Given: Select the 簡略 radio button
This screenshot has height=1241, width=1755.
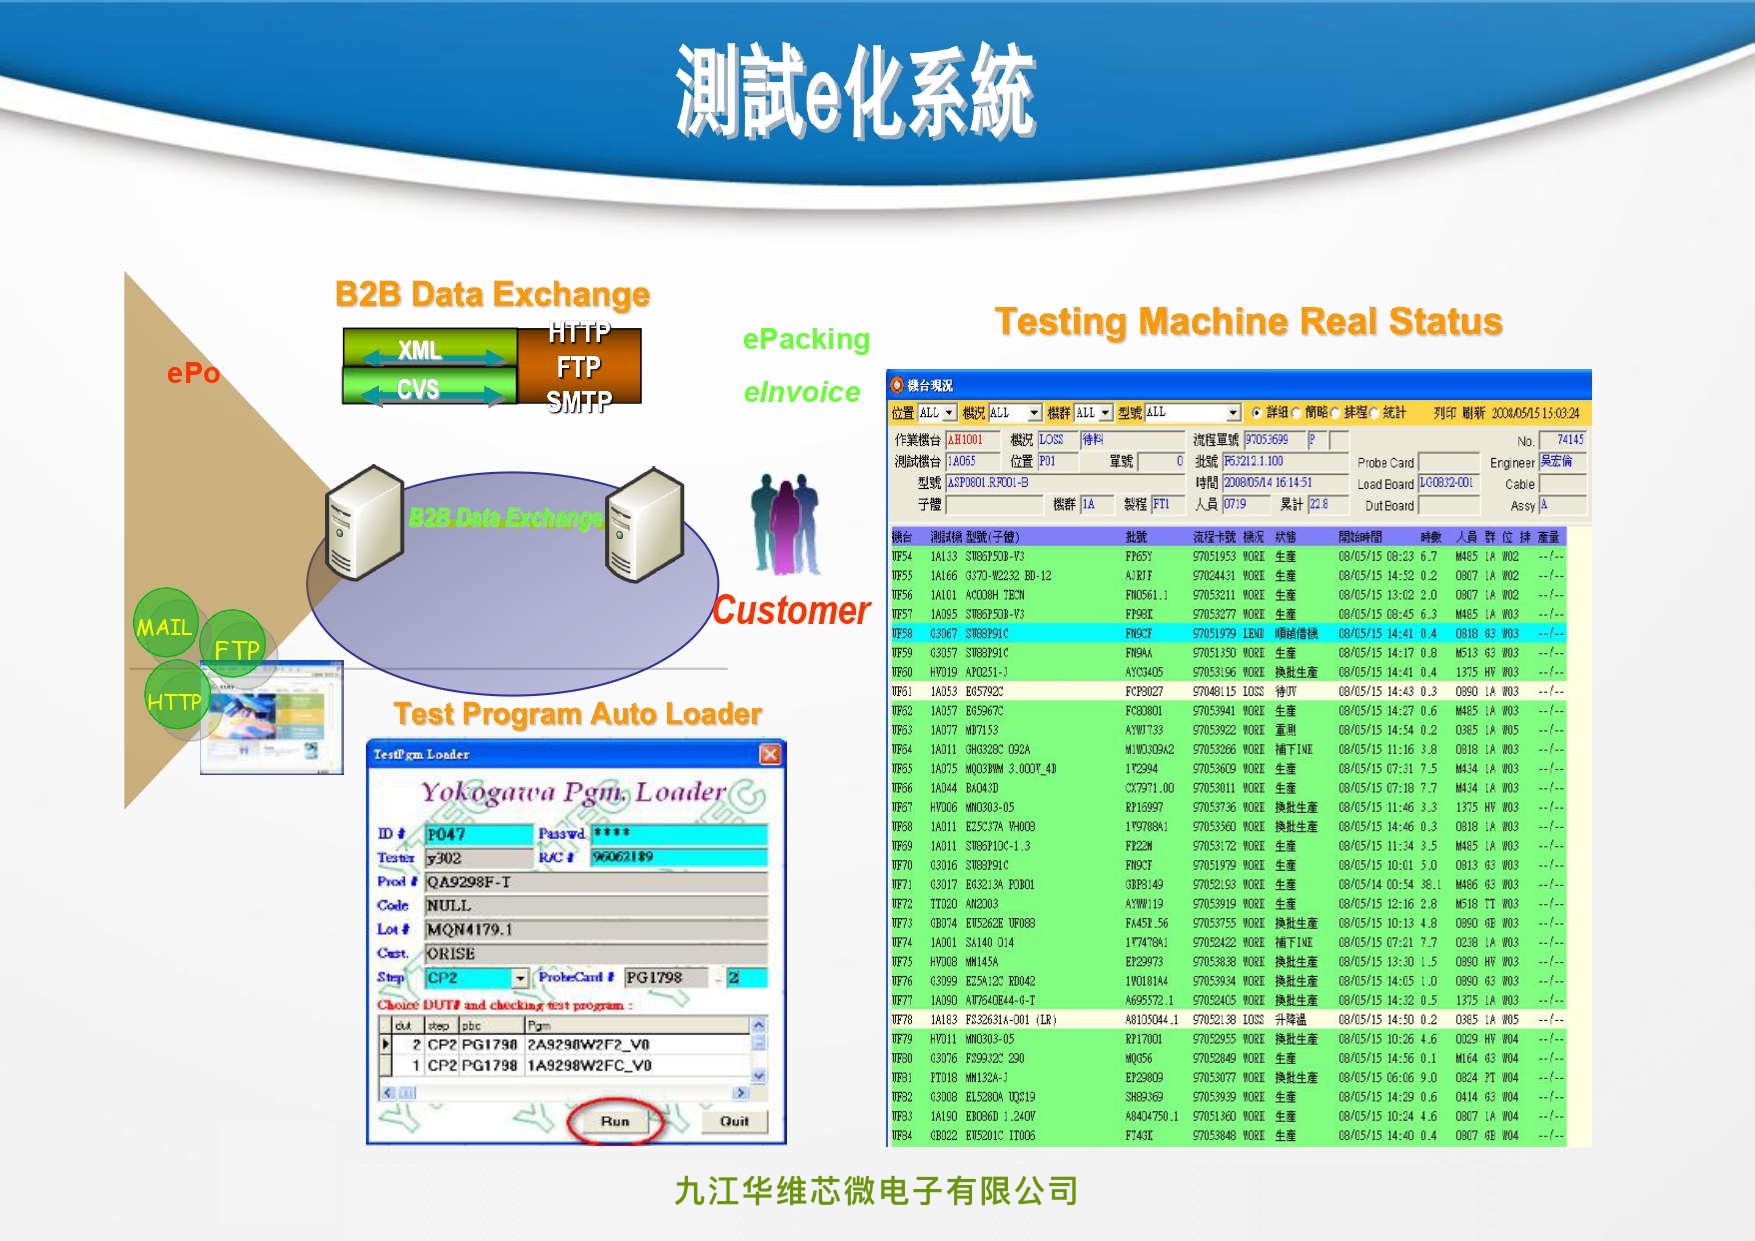Looking at the screenshot, I should (x=1296, y=413).
